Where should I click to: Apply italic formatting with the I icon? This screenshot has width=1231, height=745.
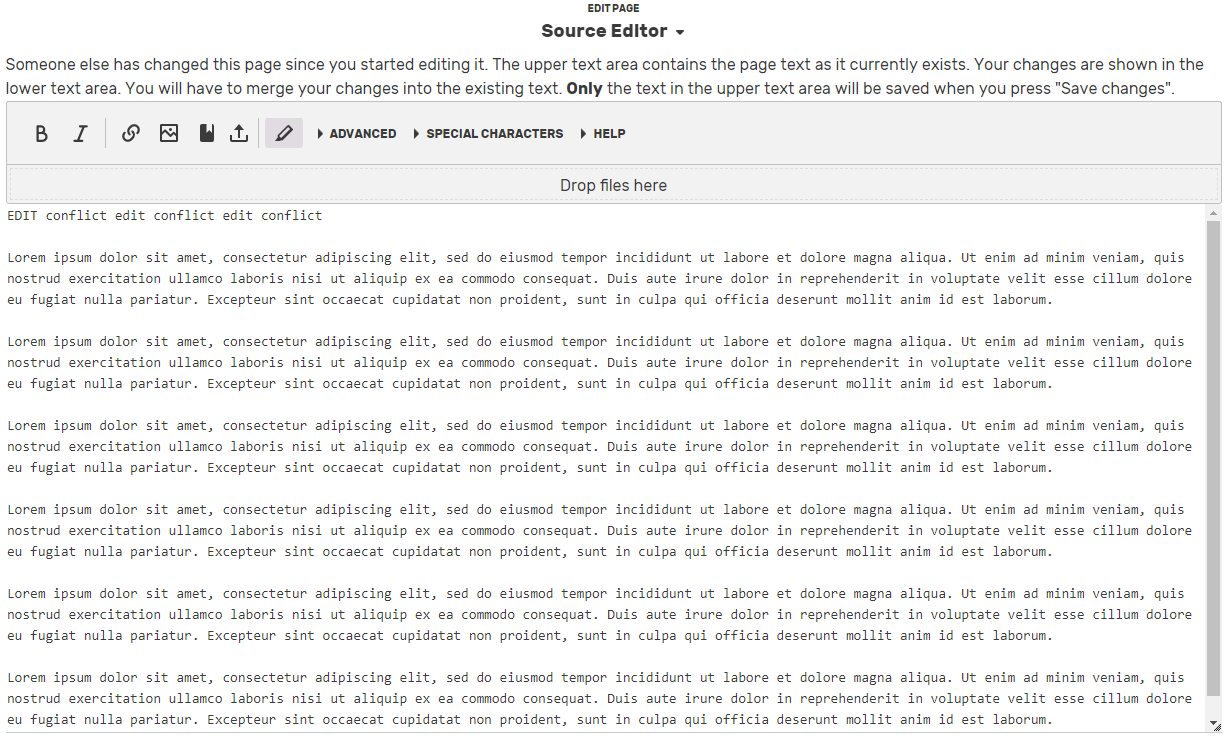click(81, 133)
